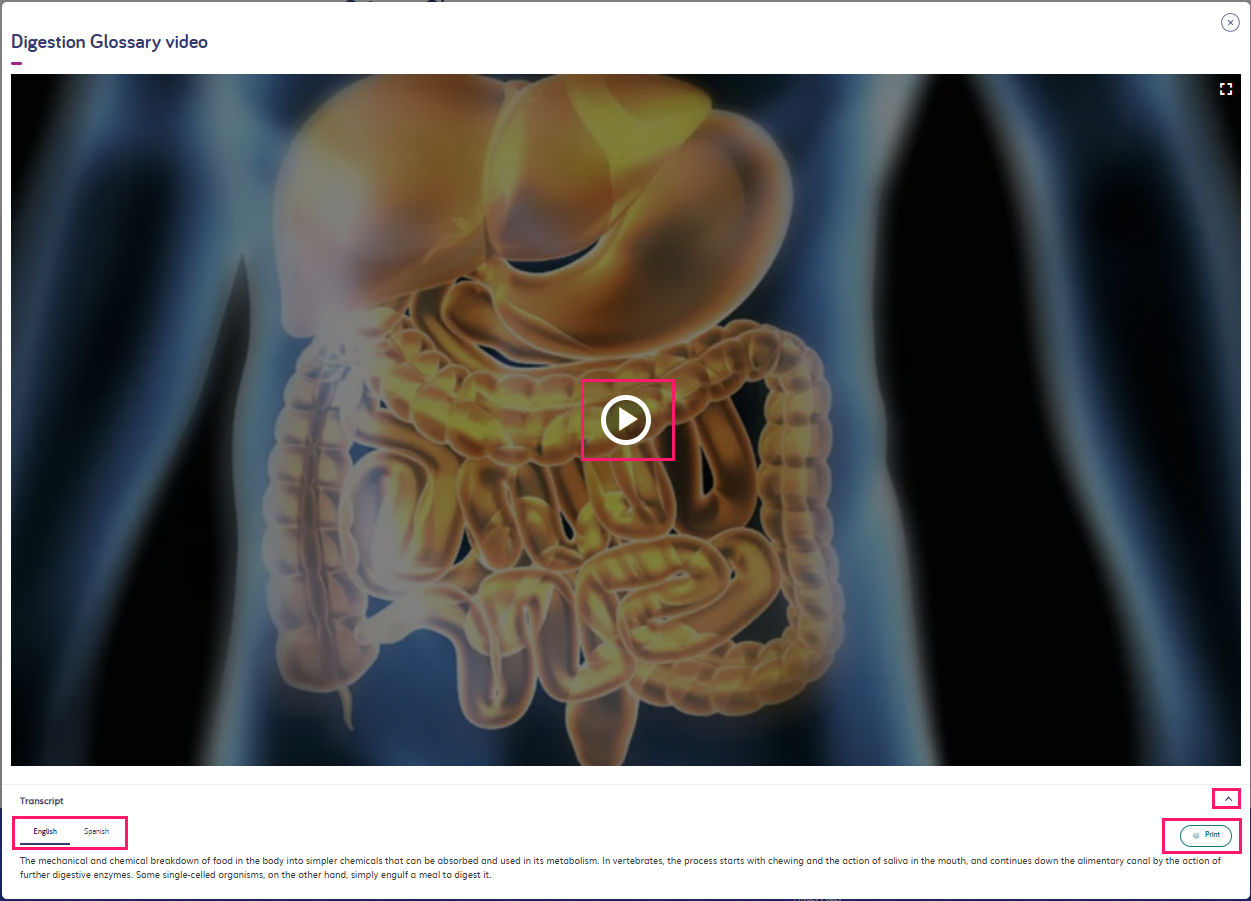Play the Digestion Glossary video

pos(626,420)
